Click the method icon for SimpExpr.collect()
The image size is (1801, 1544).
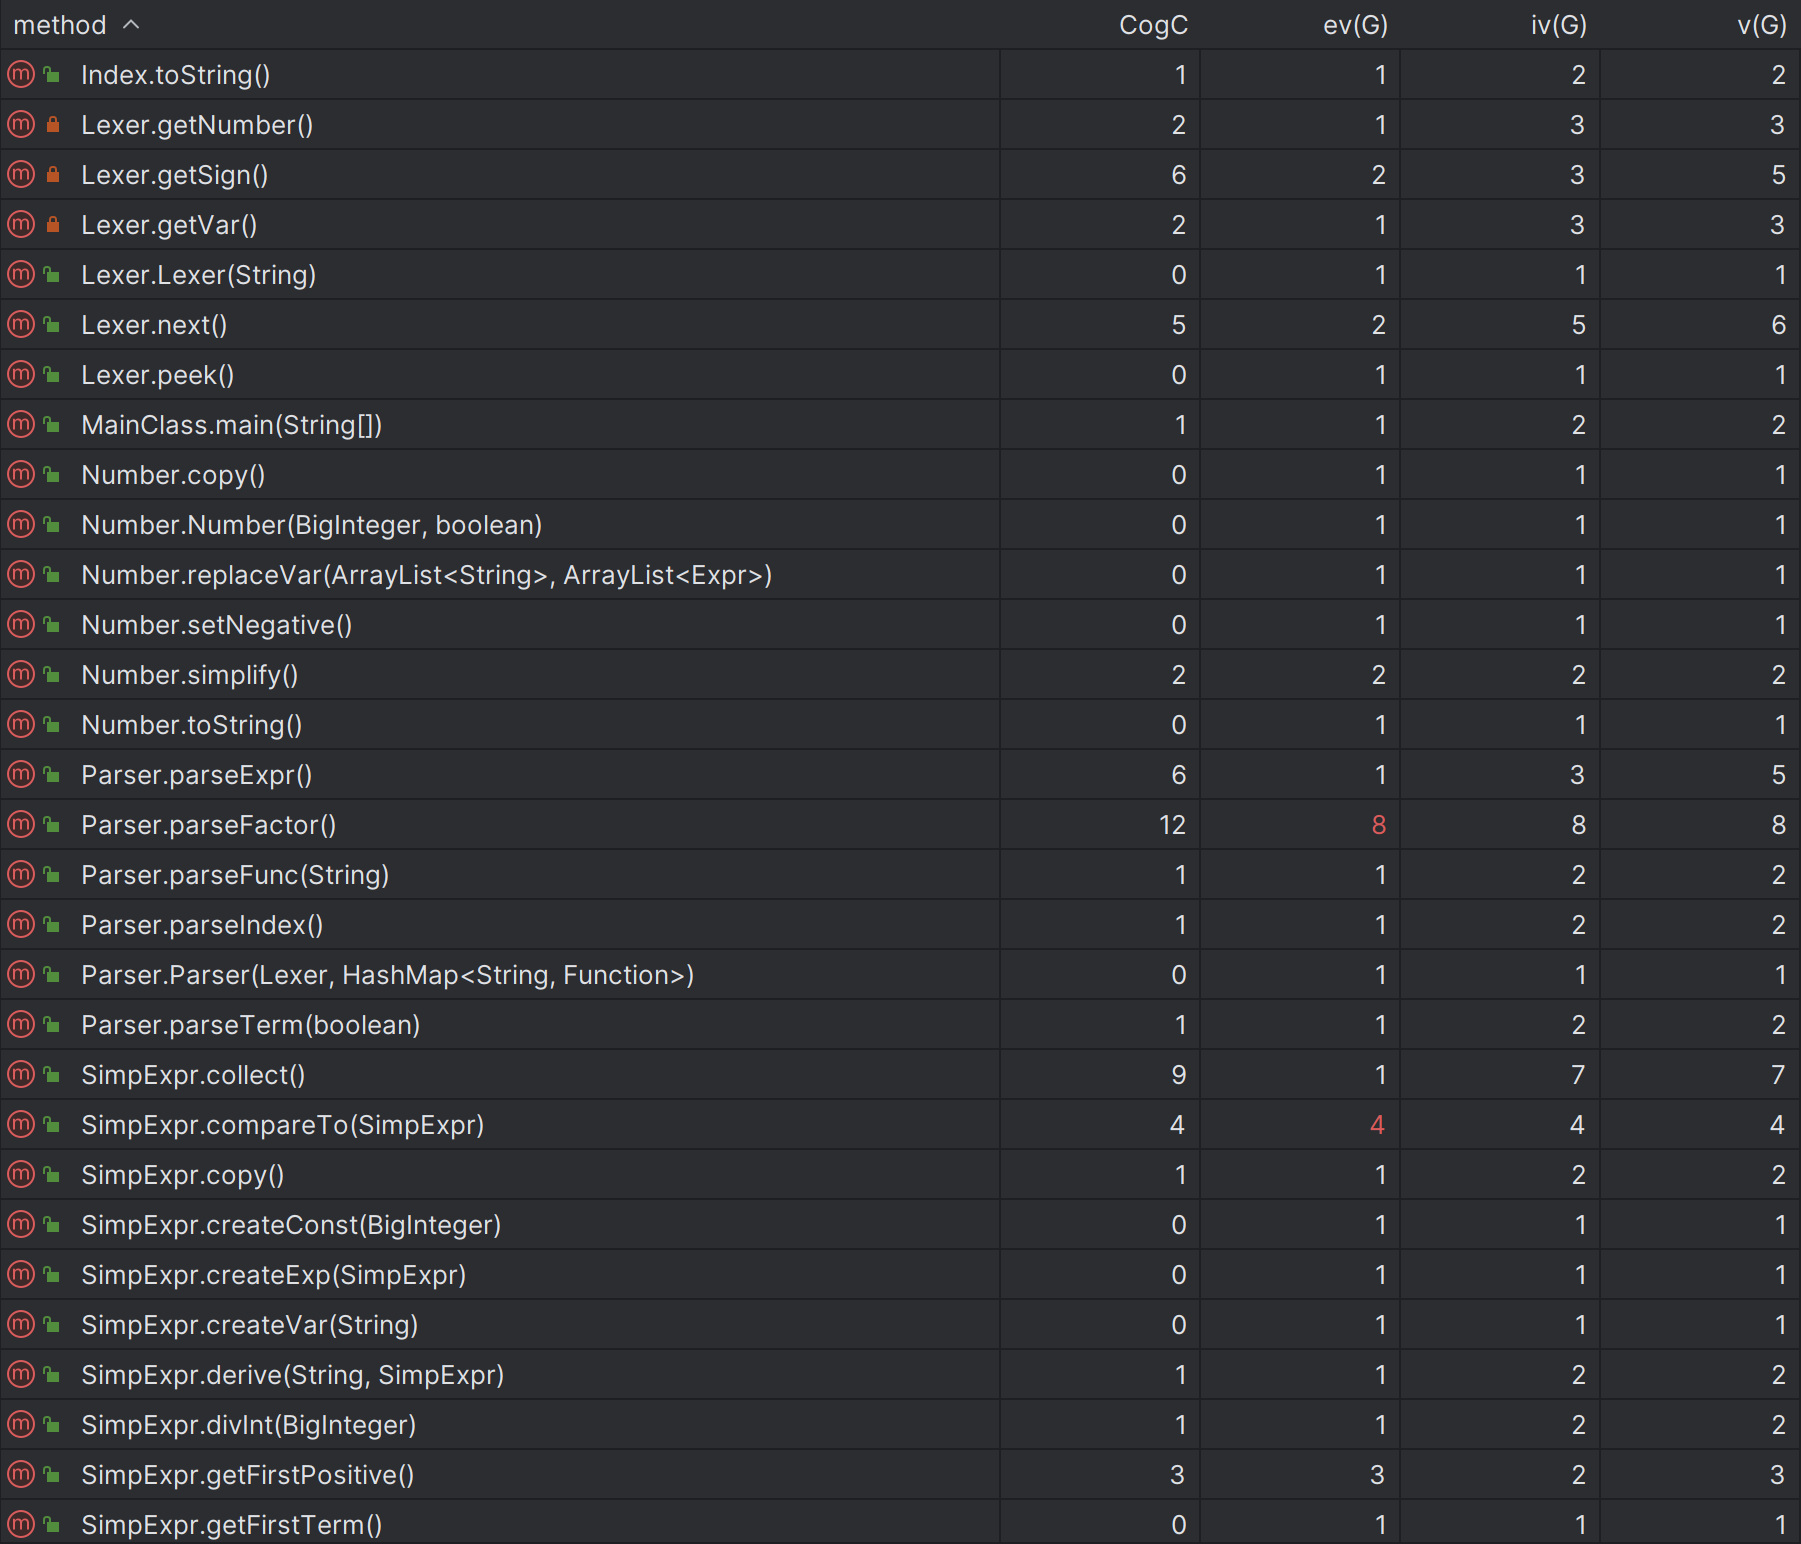coord(21,1074)
